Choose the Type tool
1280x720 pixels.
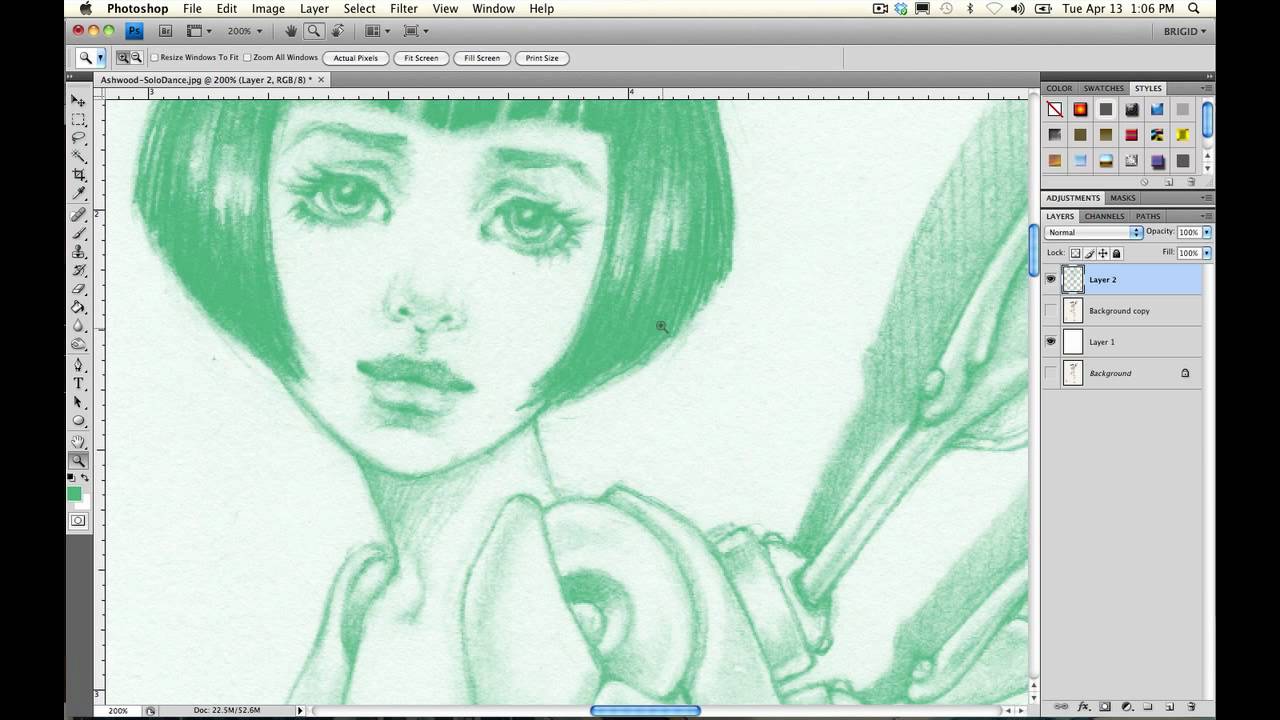(79, 383)
